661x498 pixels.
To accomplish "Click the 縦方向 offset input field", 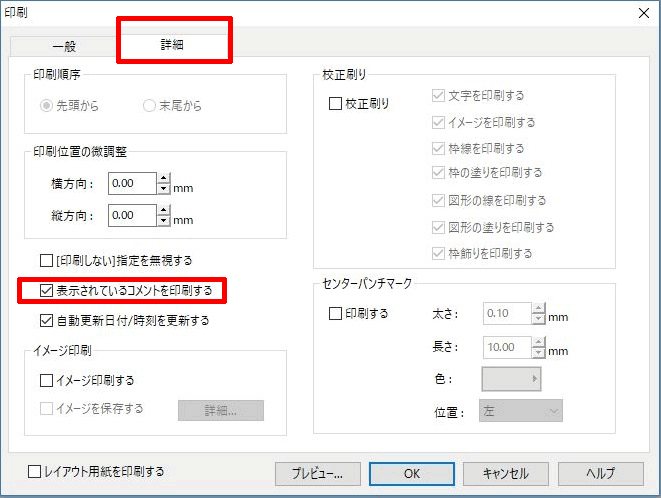I will click(132, 215).
